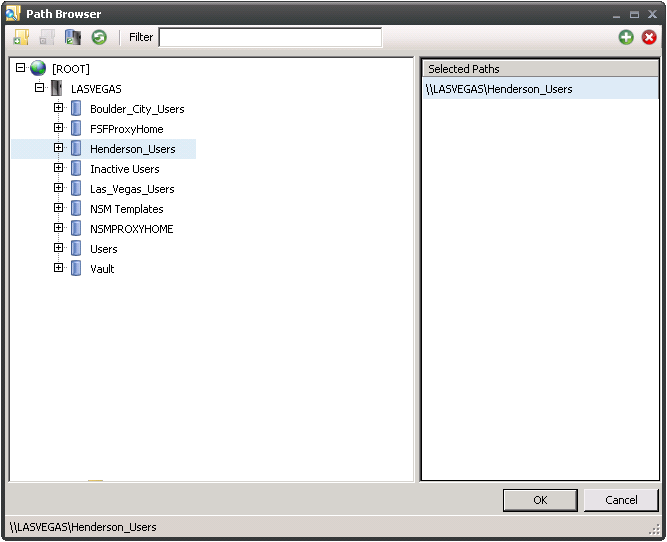The image size is (667, 542).
Task: Click the volume icon for NSM Templates
Action: coord(76,208)
